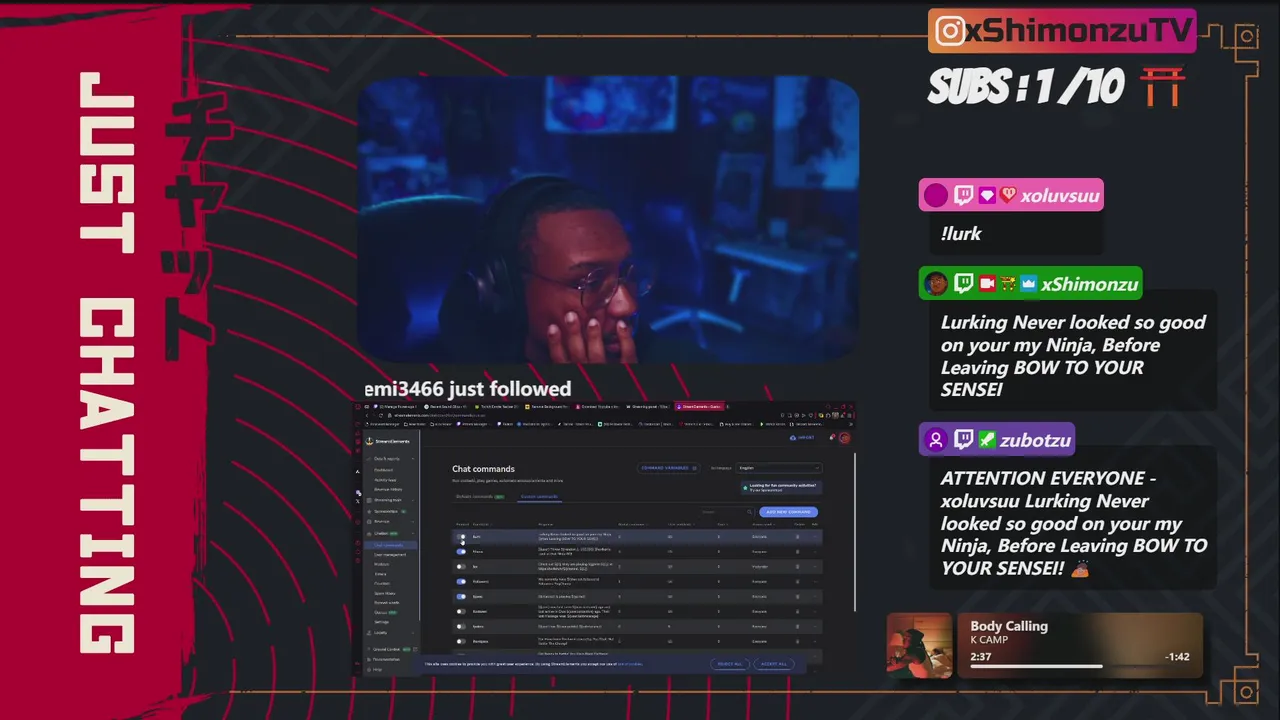
Task: Click the browser address bar
Action: coord(440,415)
